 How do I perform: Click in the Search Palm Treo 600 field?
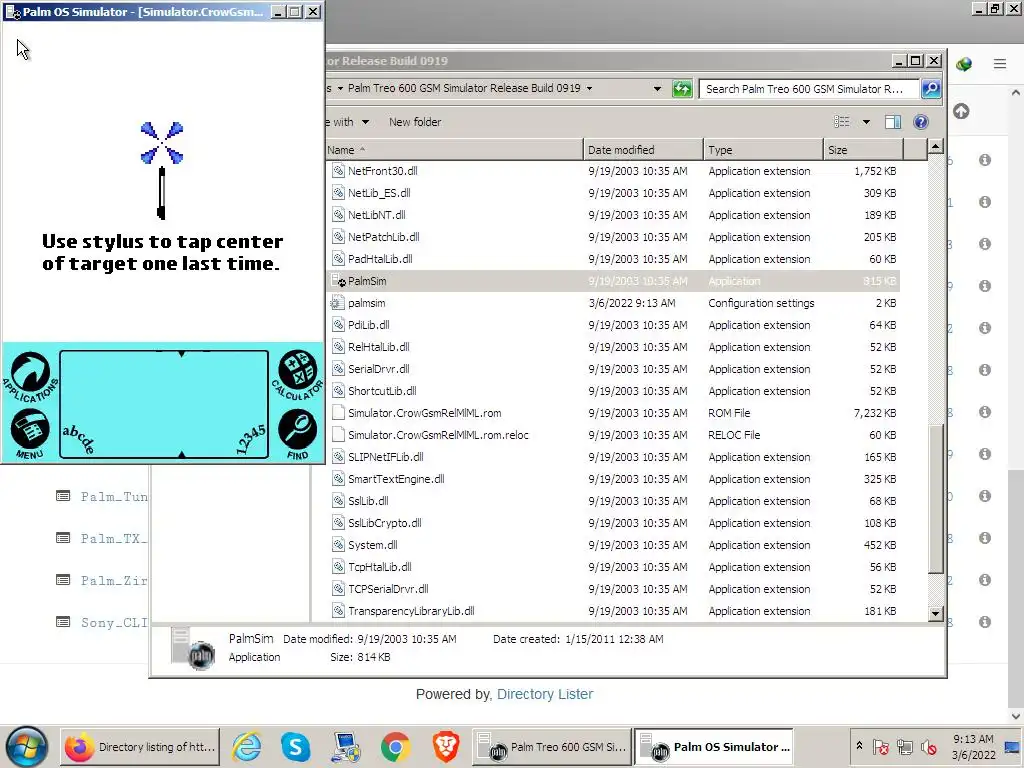click(809, 89)
